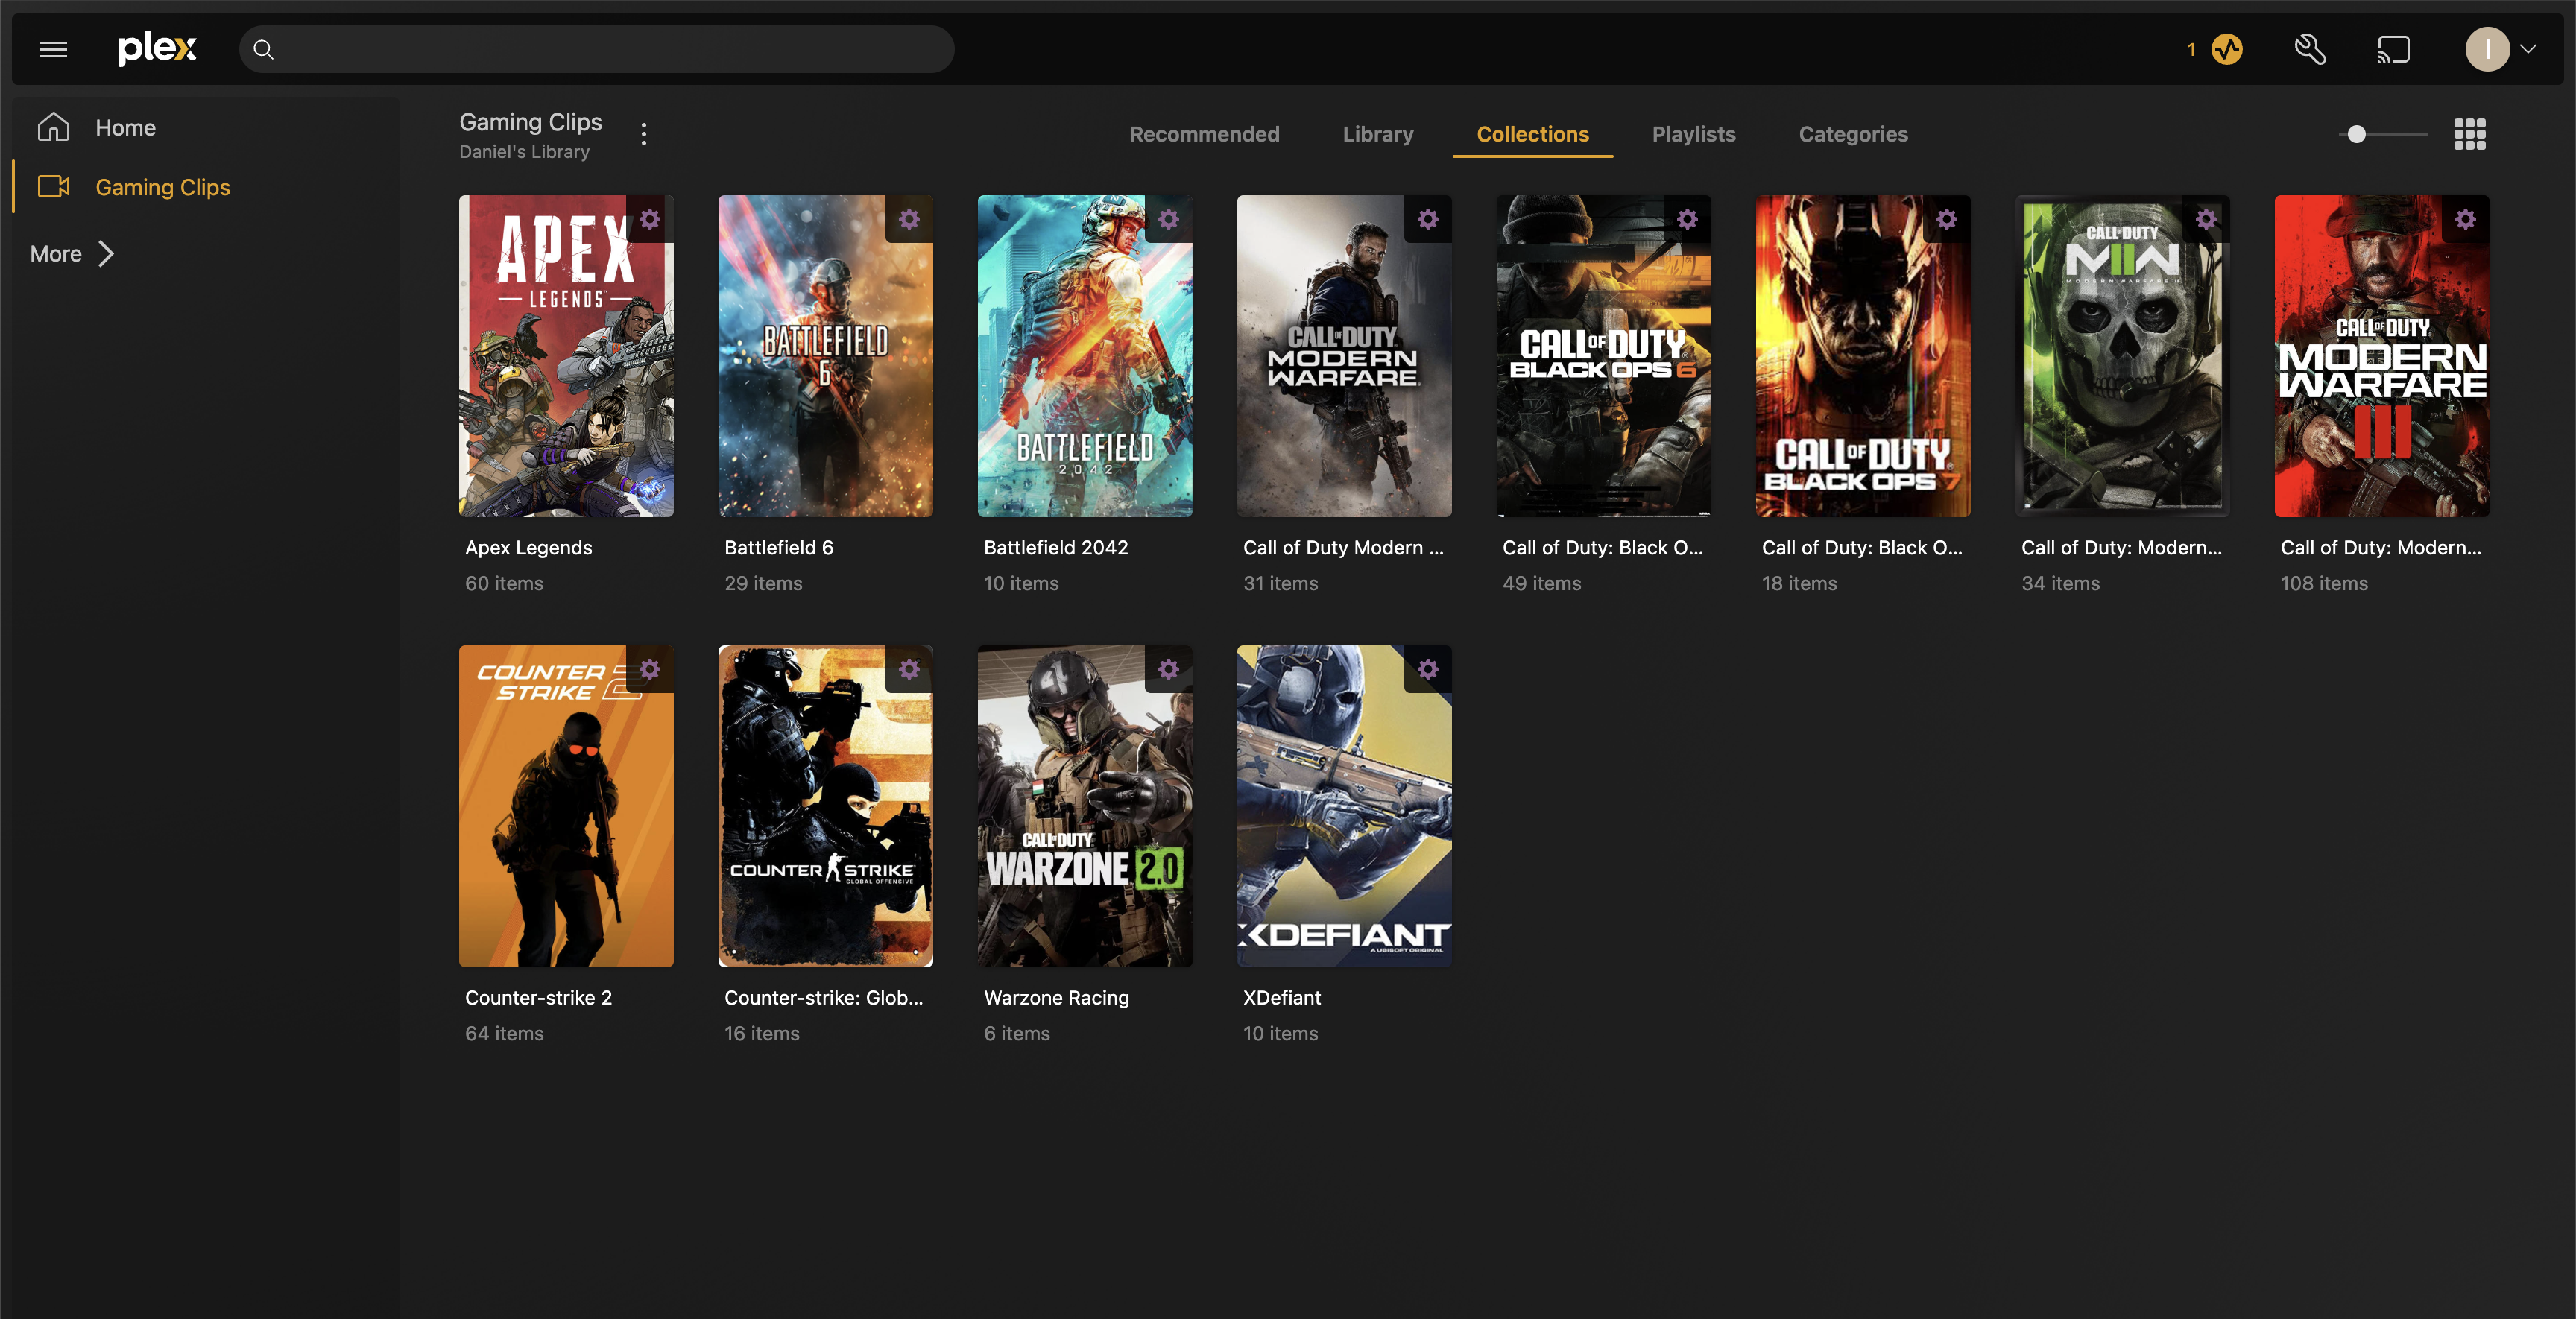Click "108 items" count text
The image size is (2576, 1319).
coord(2323,583)
